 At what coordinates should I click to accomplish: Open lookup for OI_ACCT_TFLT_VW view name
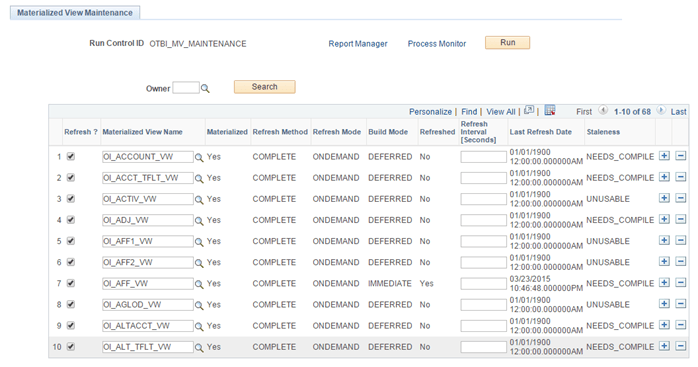point(199,178)
